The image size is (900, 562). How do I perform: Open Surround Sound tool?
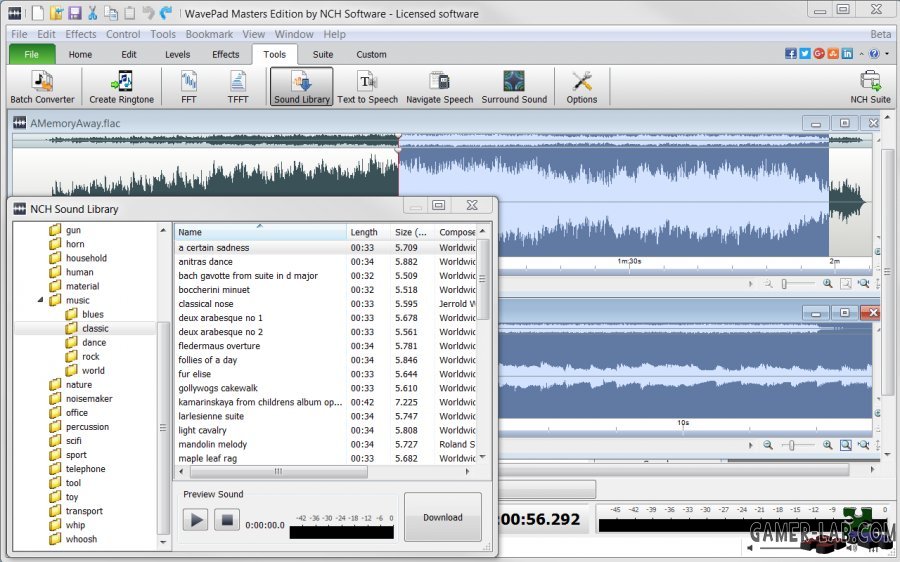point(514,87)
